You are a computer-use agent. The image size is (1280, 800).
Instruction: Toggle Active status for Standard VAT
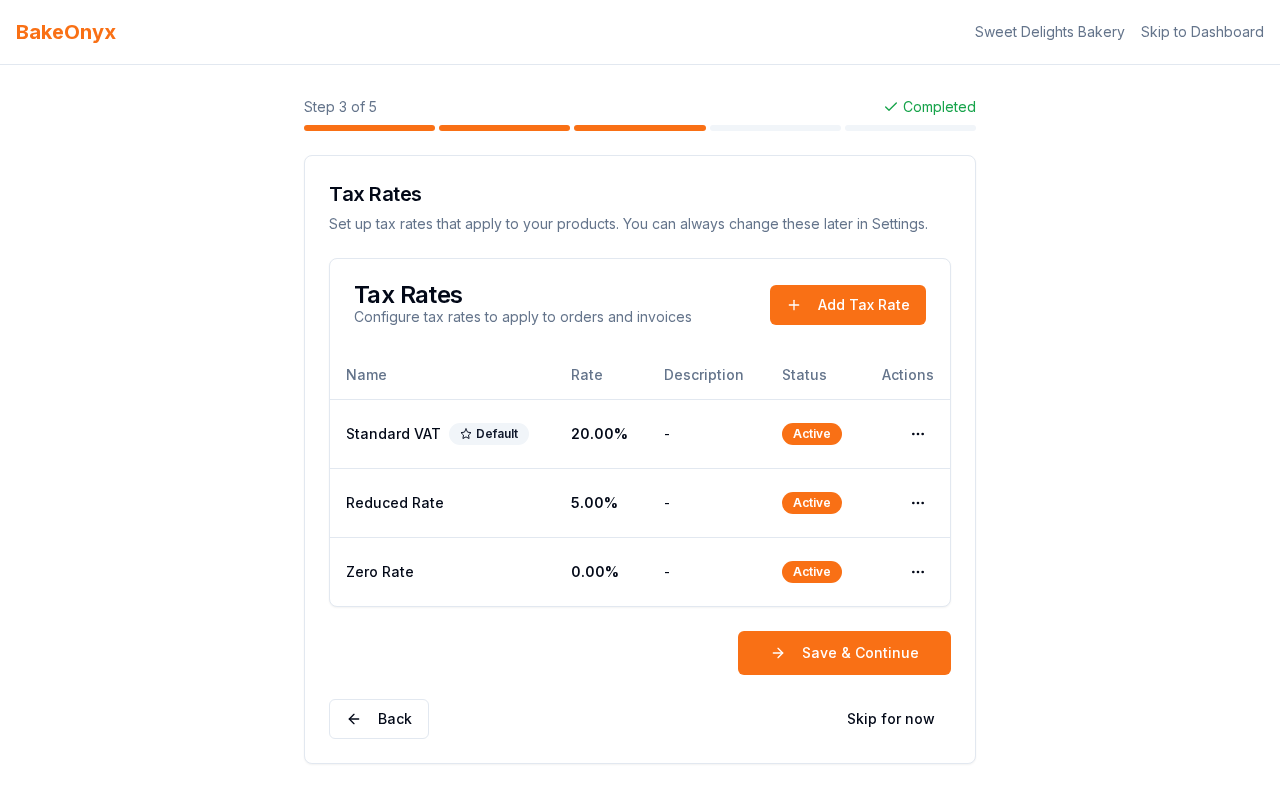click(811, 433)
